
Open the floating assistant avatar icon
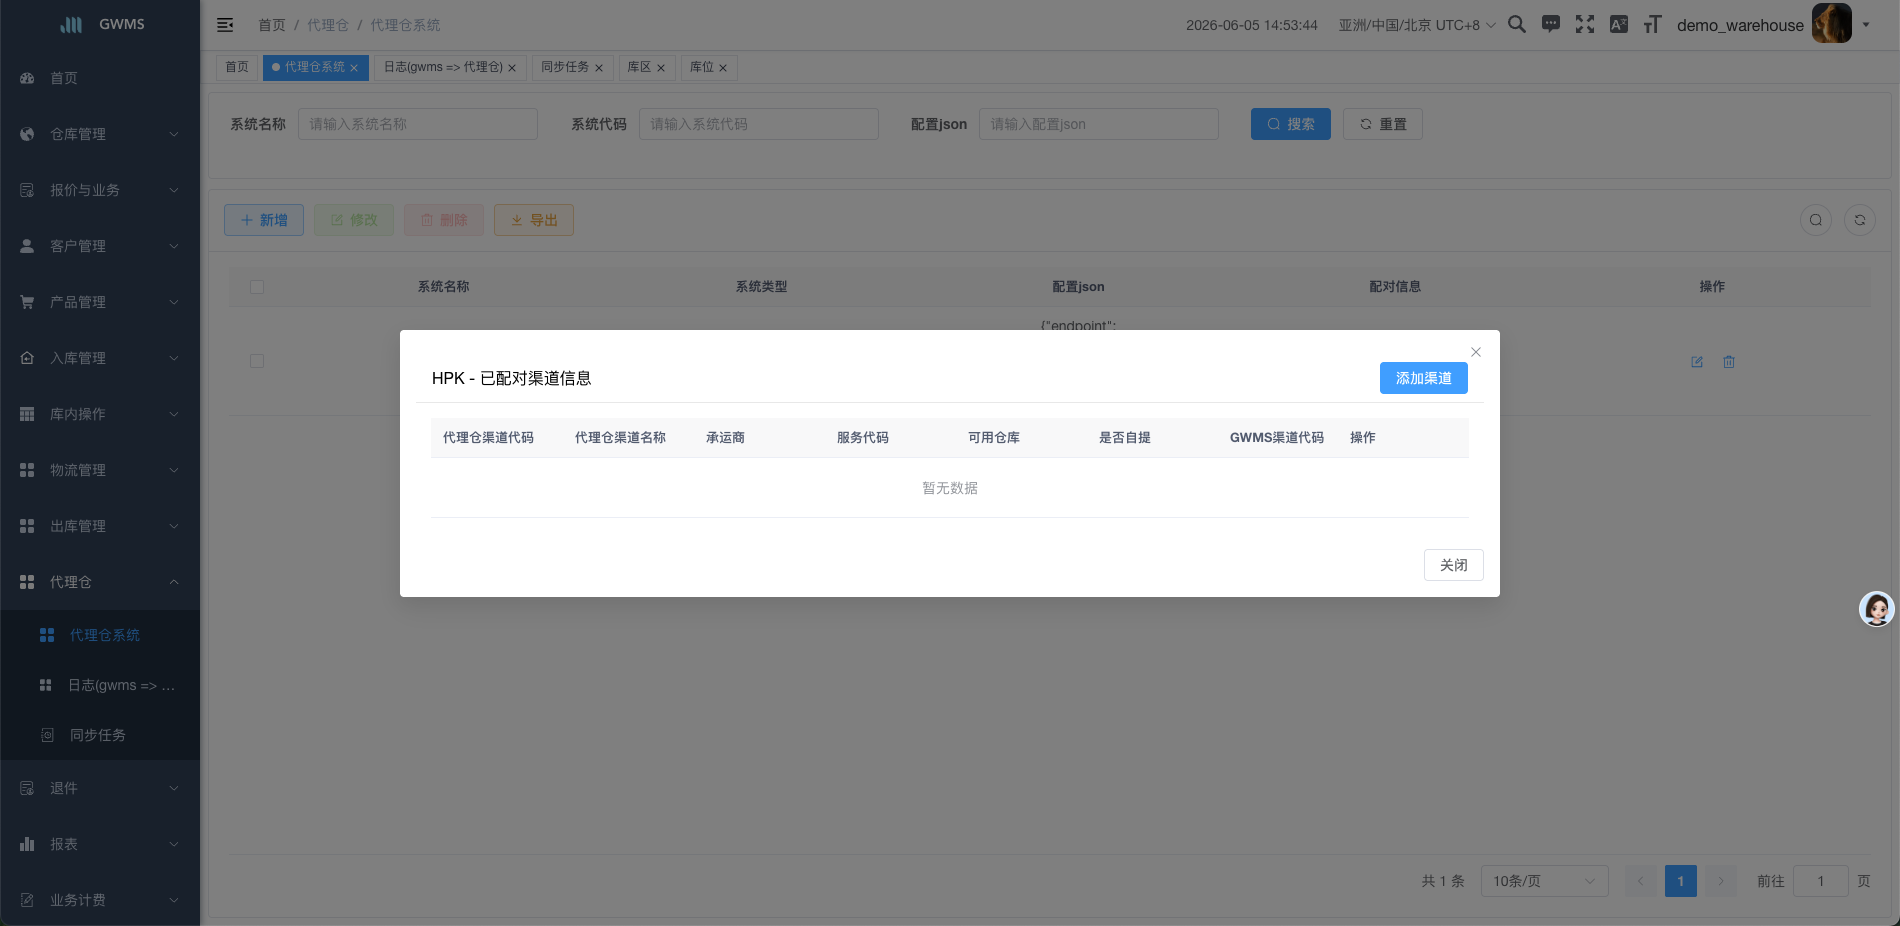1877,609
